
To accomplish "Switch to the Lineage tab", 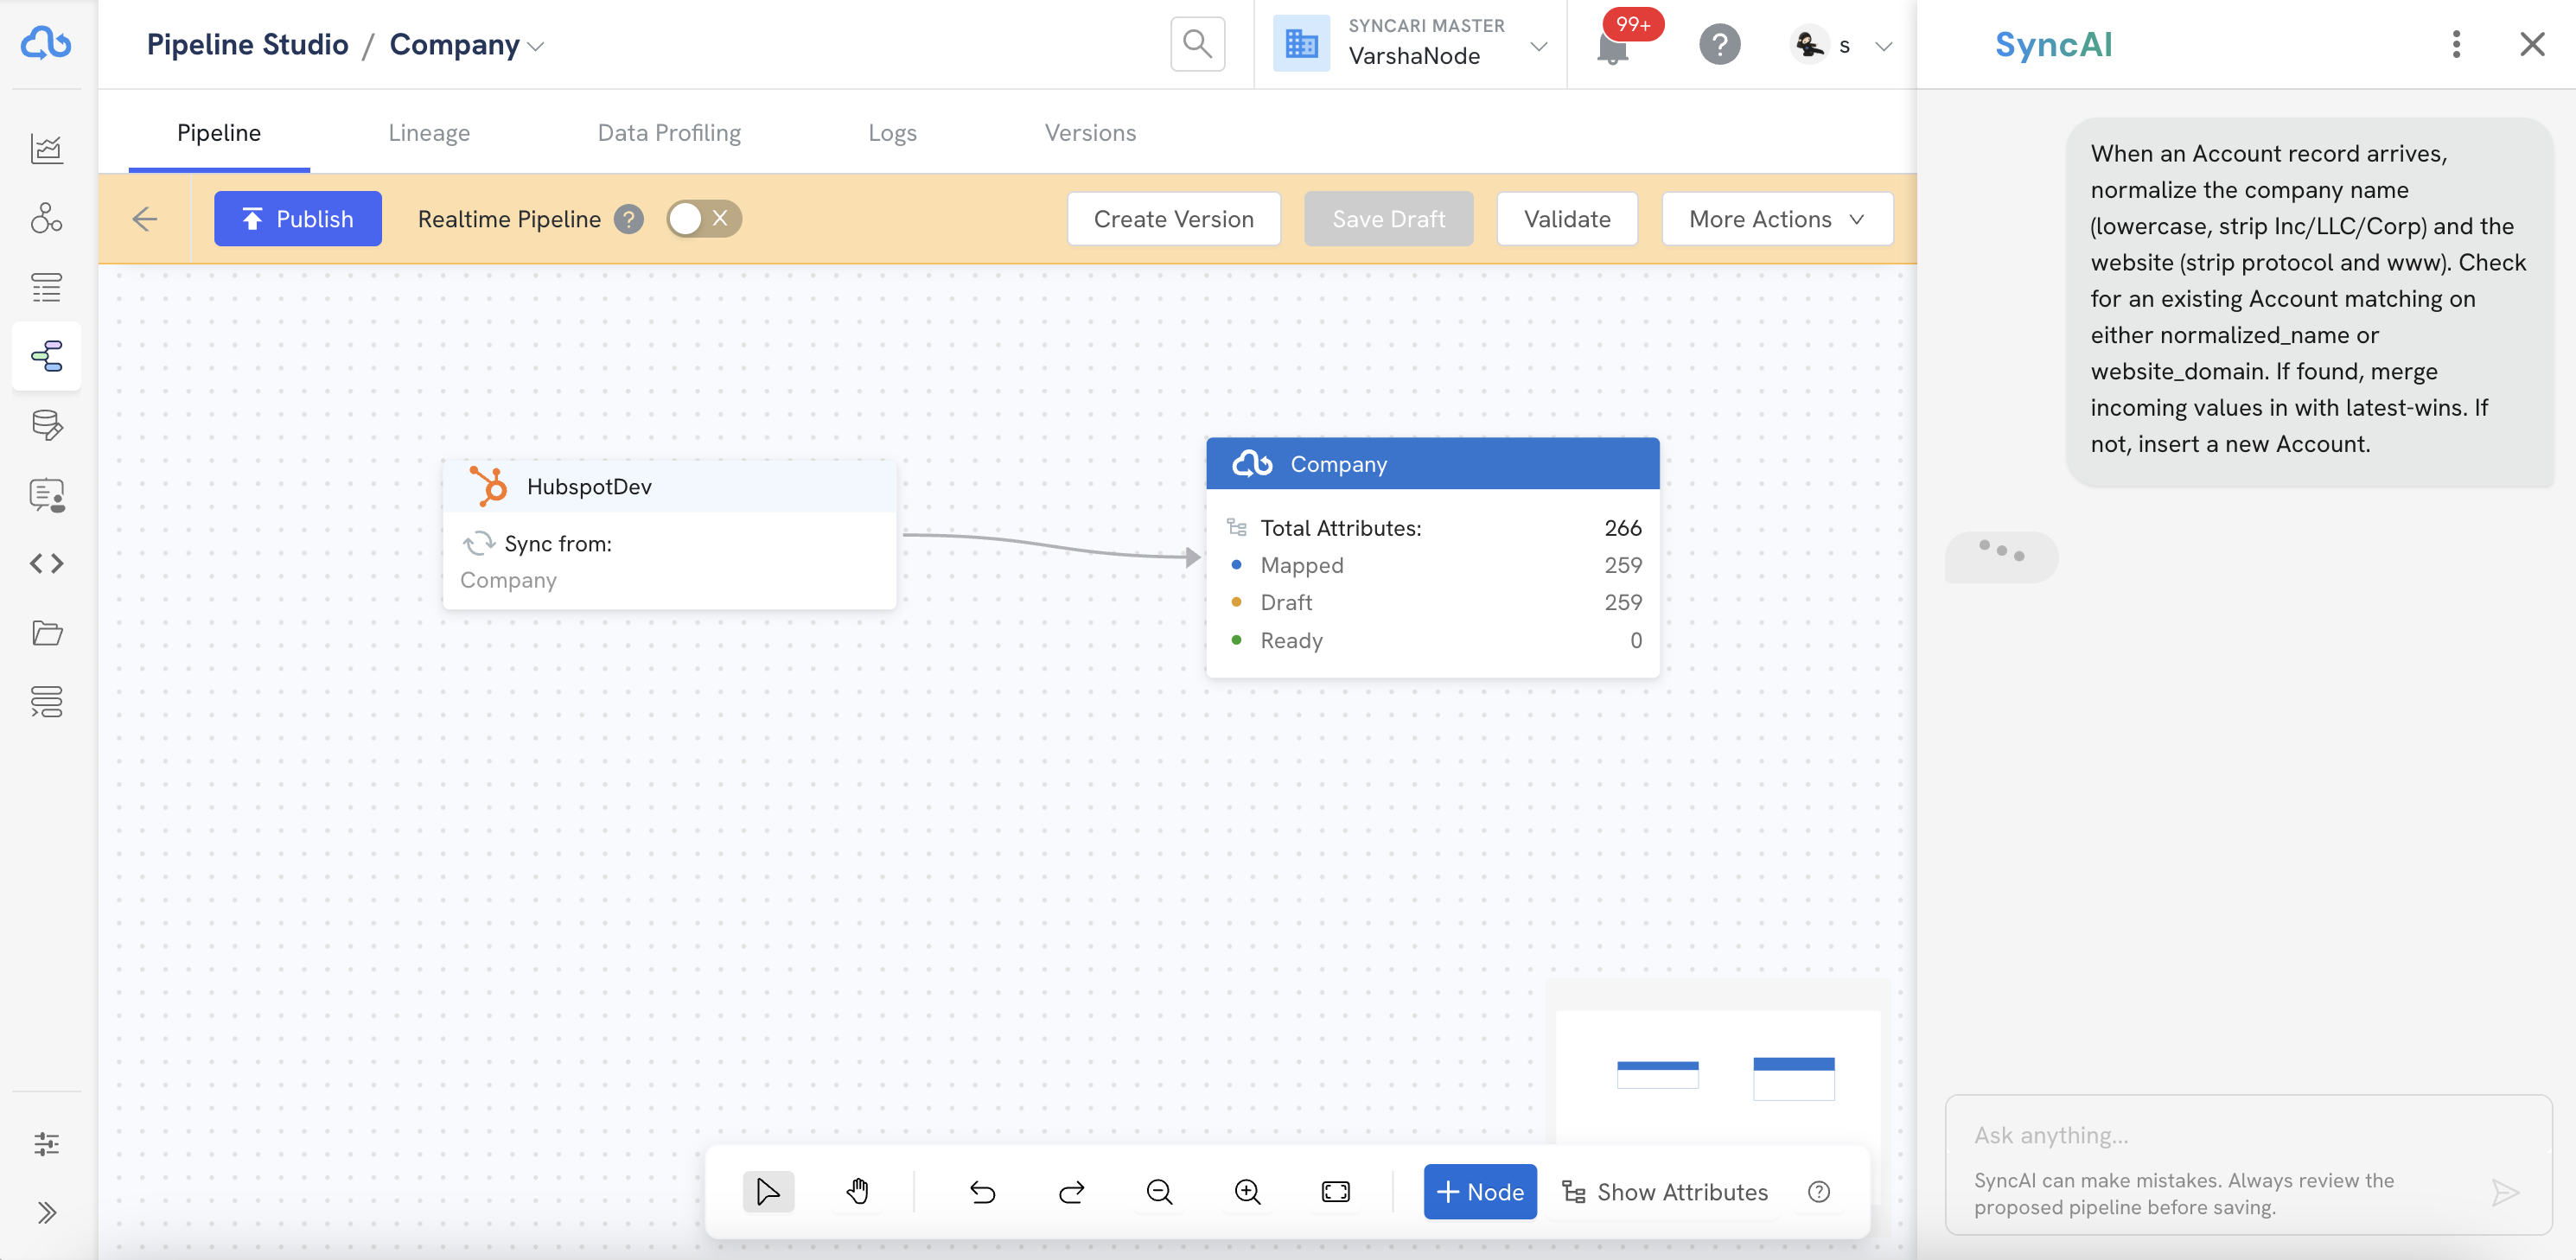I will tap(428, 133).
